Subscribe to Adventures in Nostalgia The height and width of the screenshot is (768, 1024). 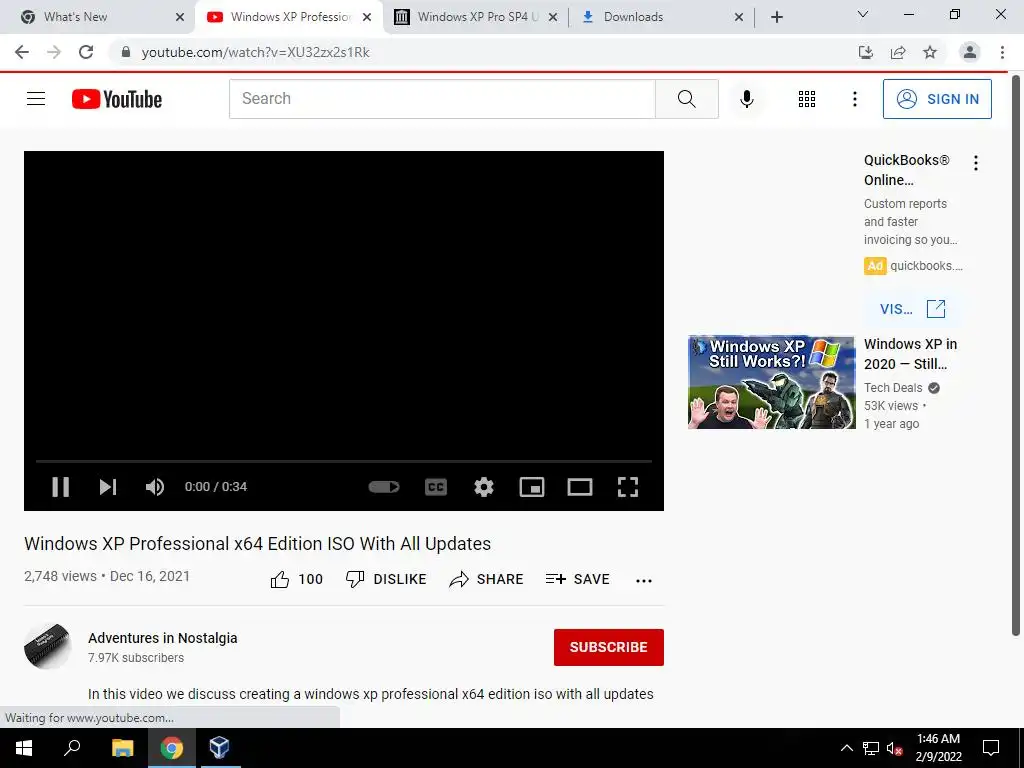point(609,647)
